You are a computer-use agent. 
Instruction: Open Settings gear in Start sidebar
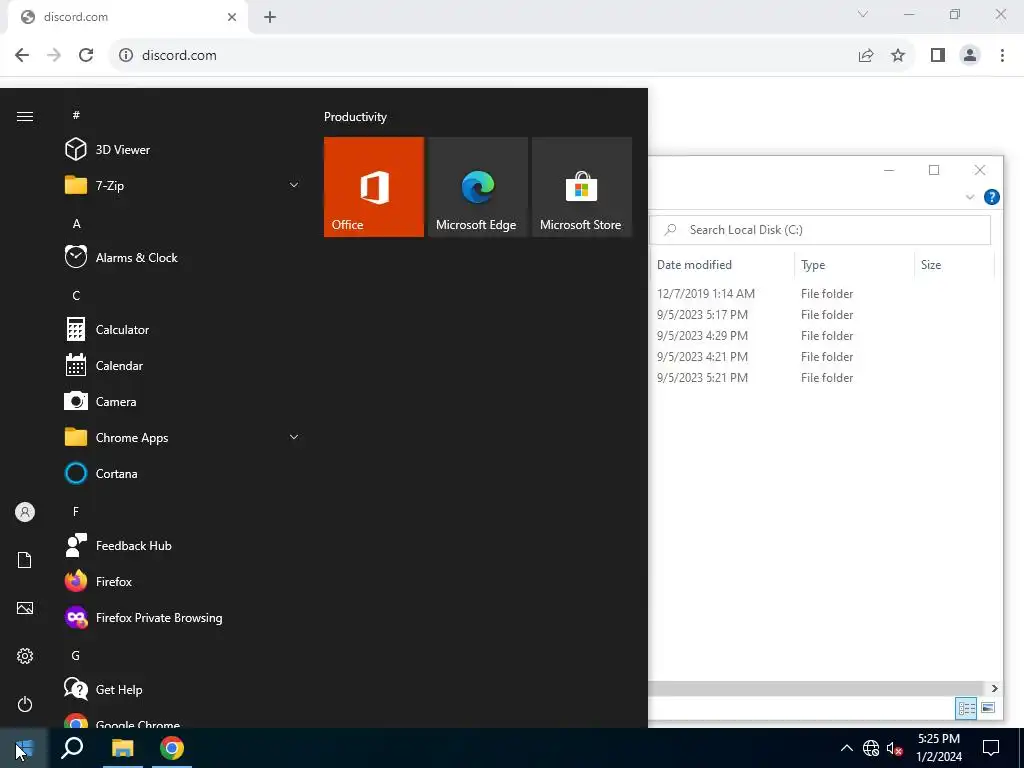(x=25, y=656)
